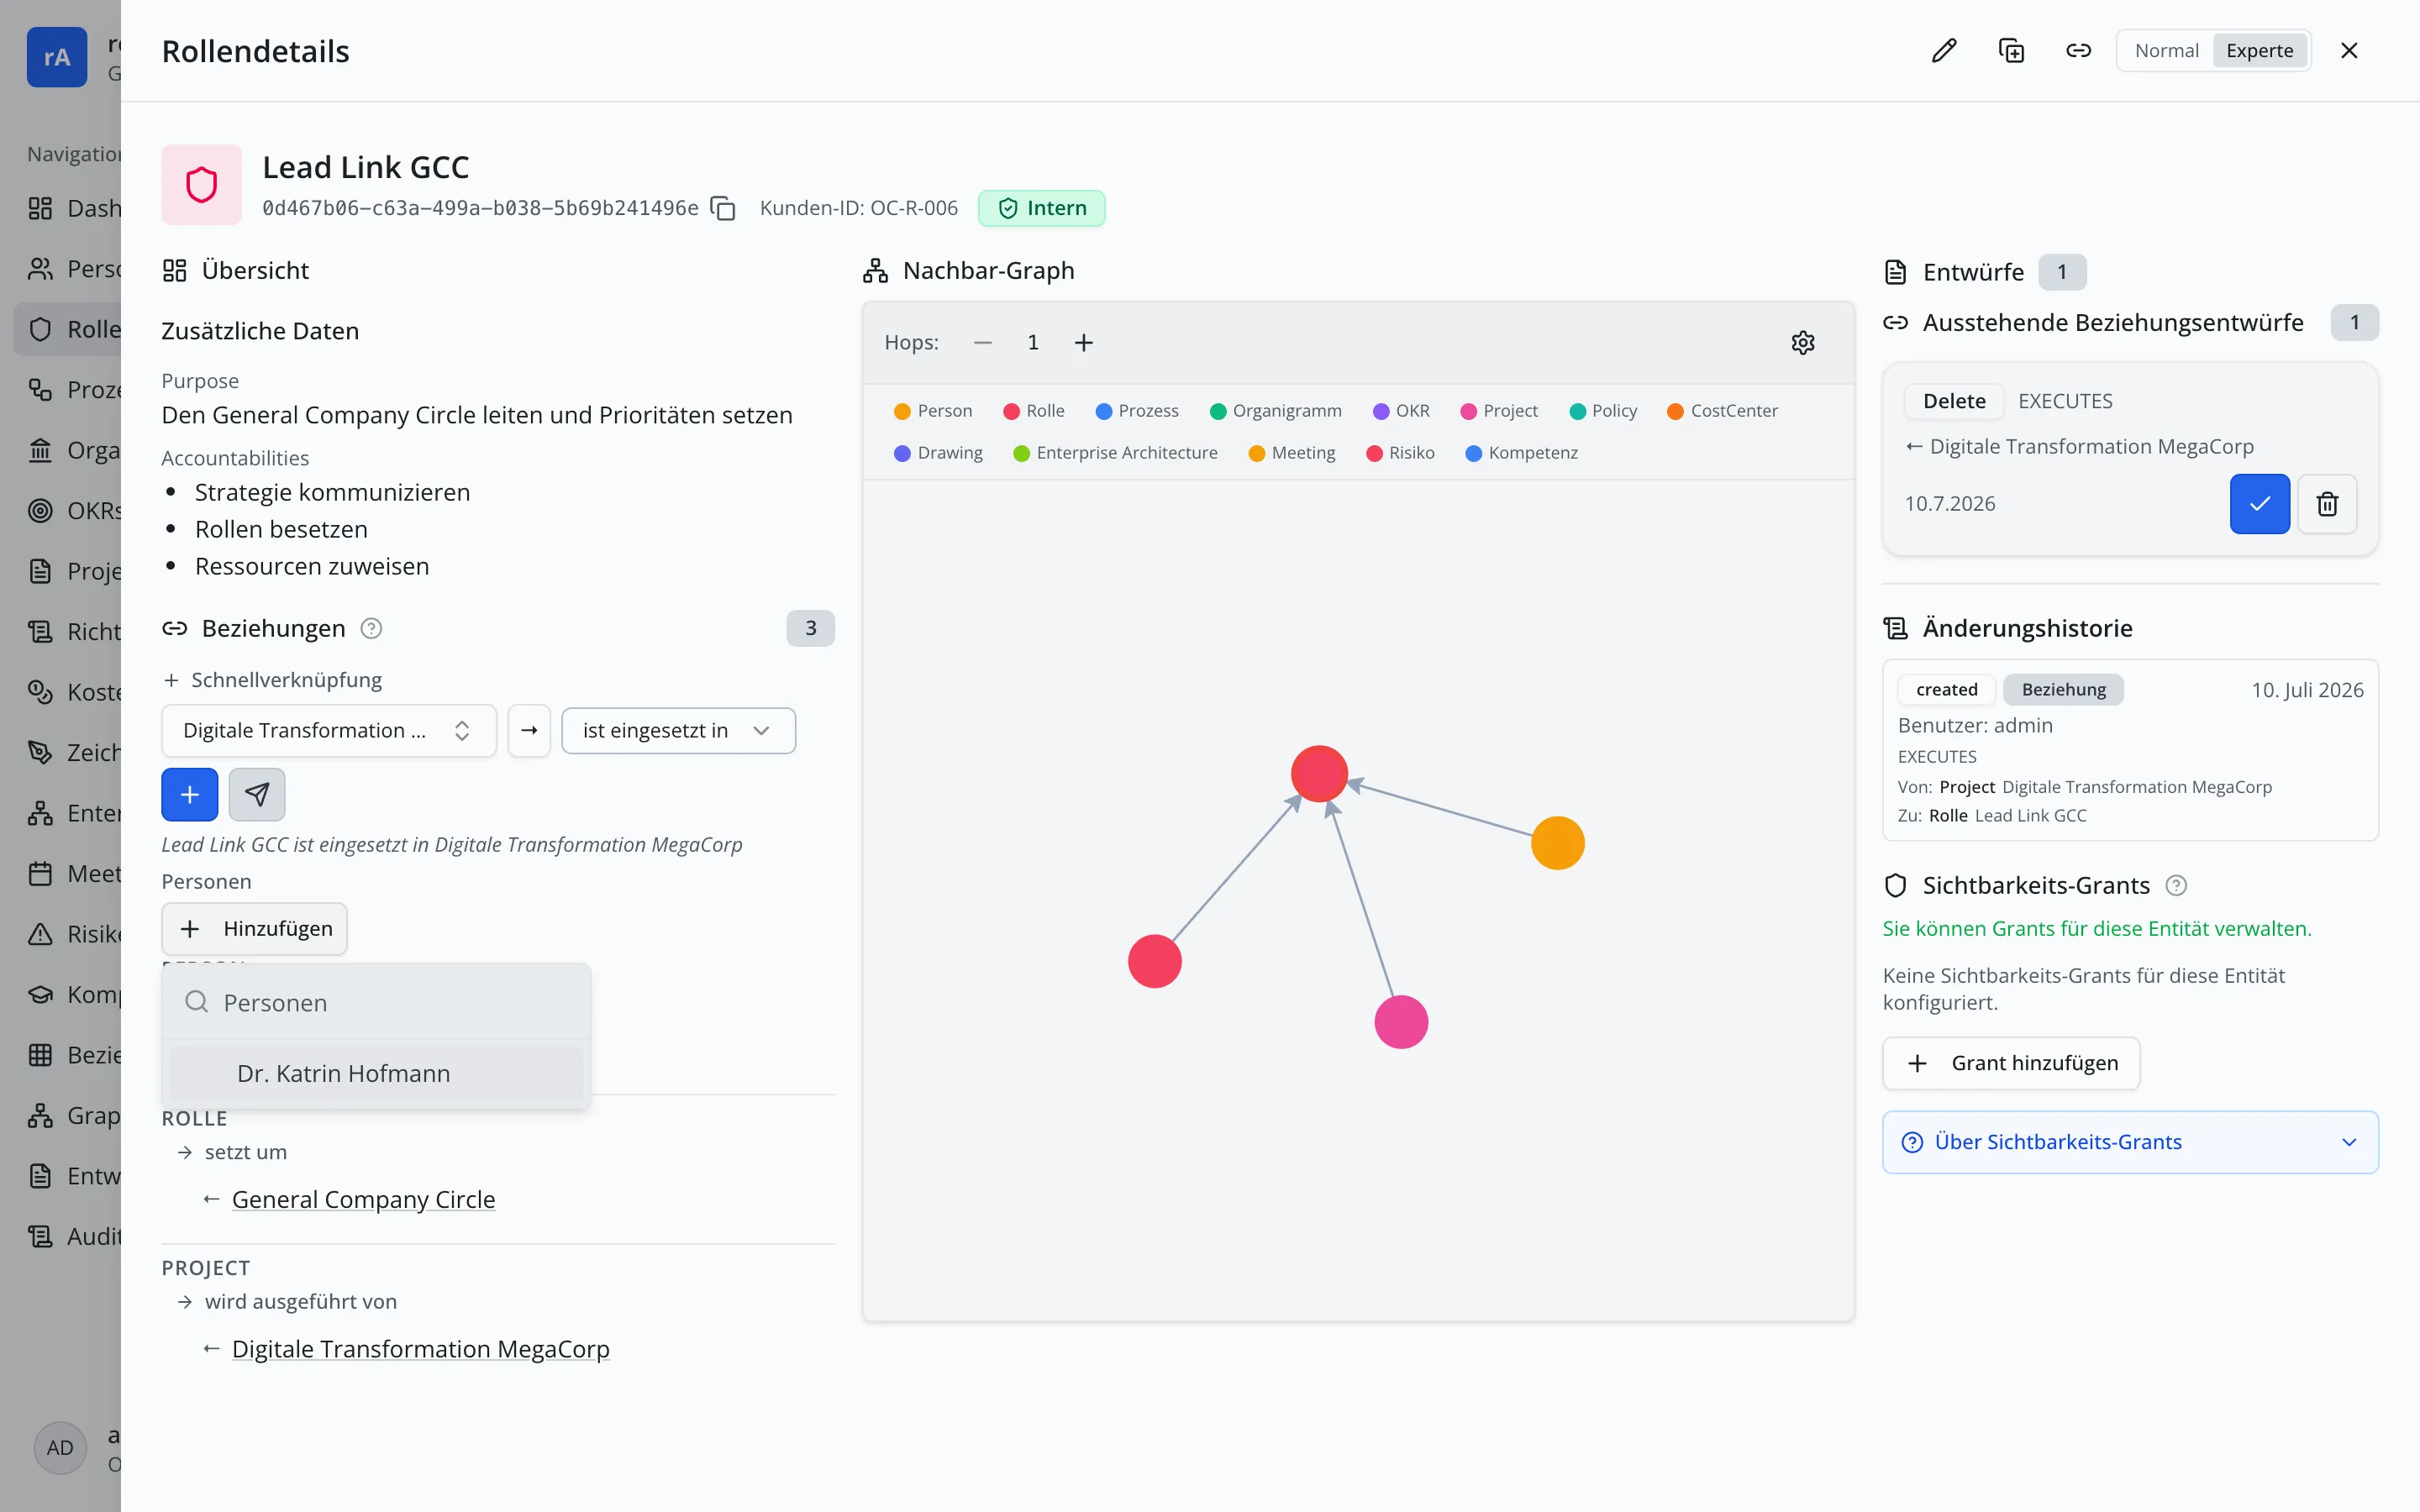Copy the role UUID to clipboard
The image size is (2420, 1512).
(723, 208)
